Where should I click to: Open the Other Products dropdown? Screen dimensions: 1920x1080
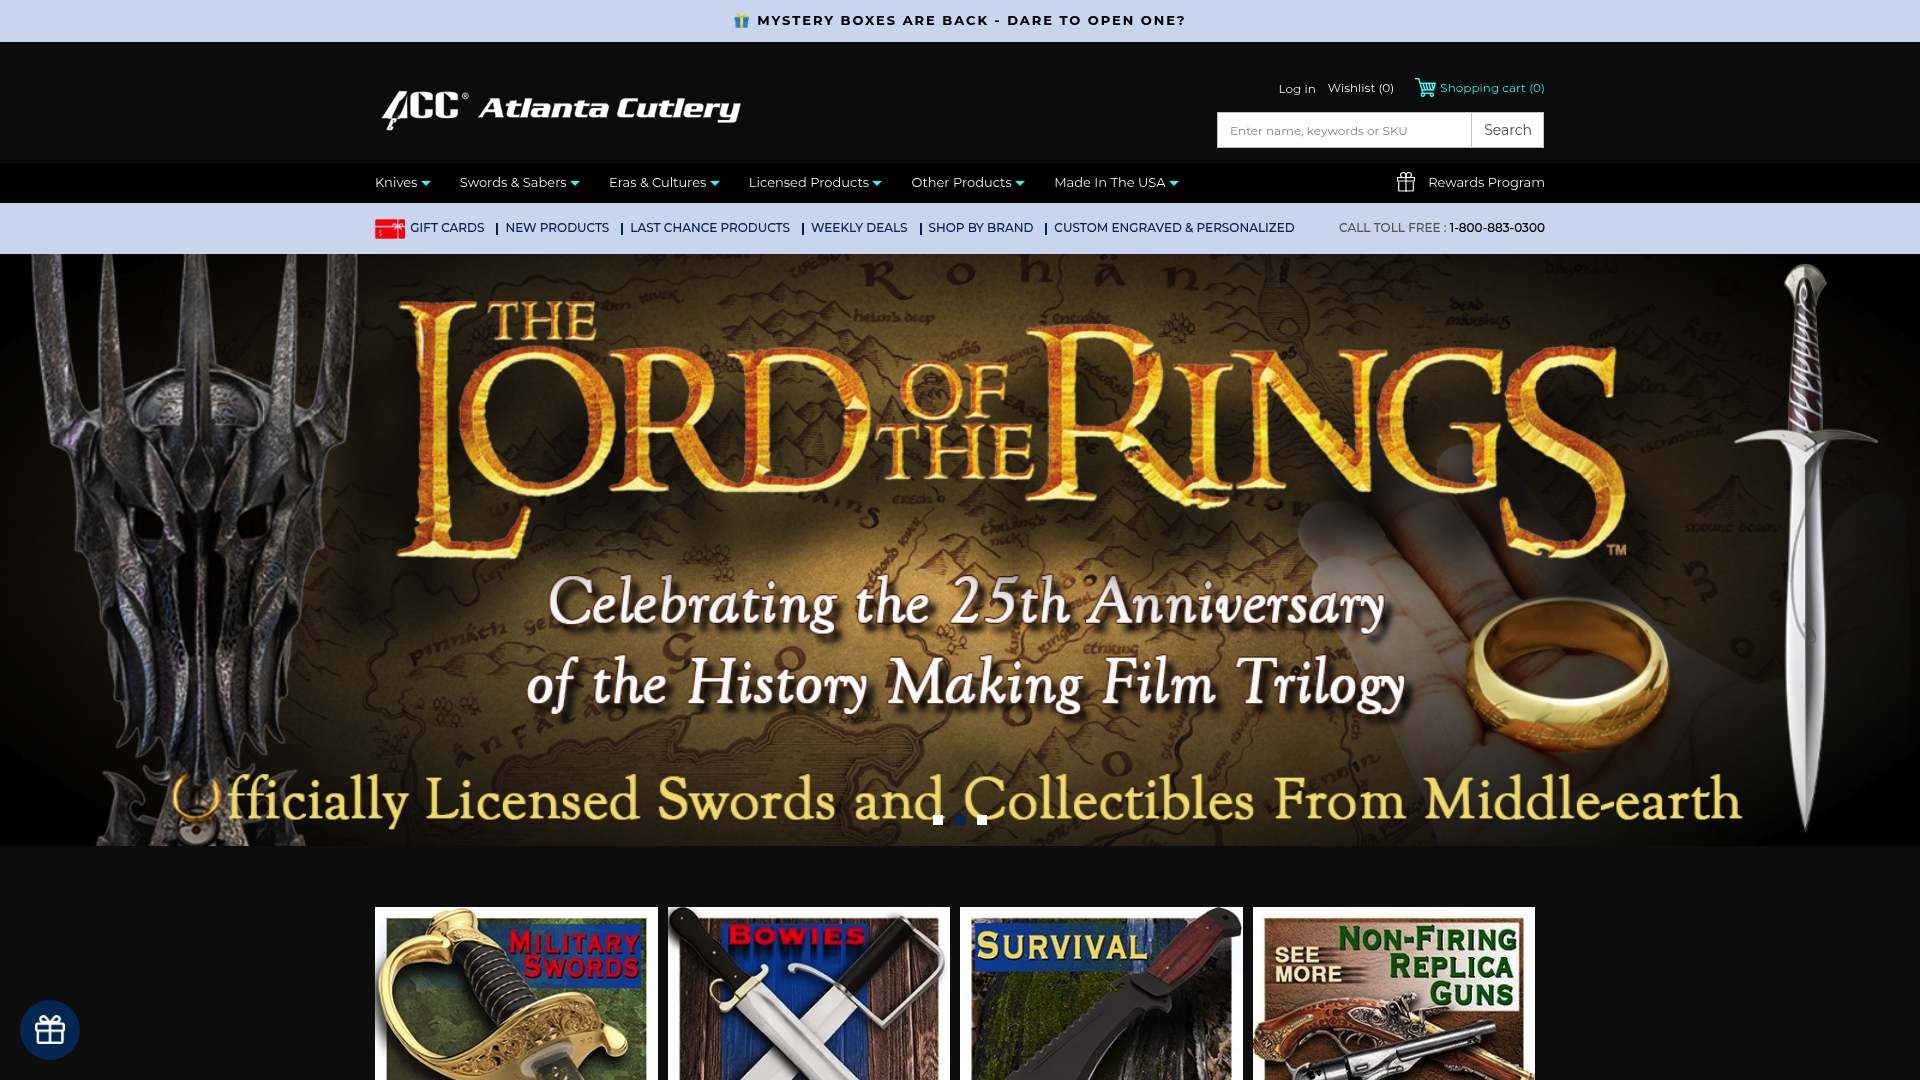[x=968, y=183]
